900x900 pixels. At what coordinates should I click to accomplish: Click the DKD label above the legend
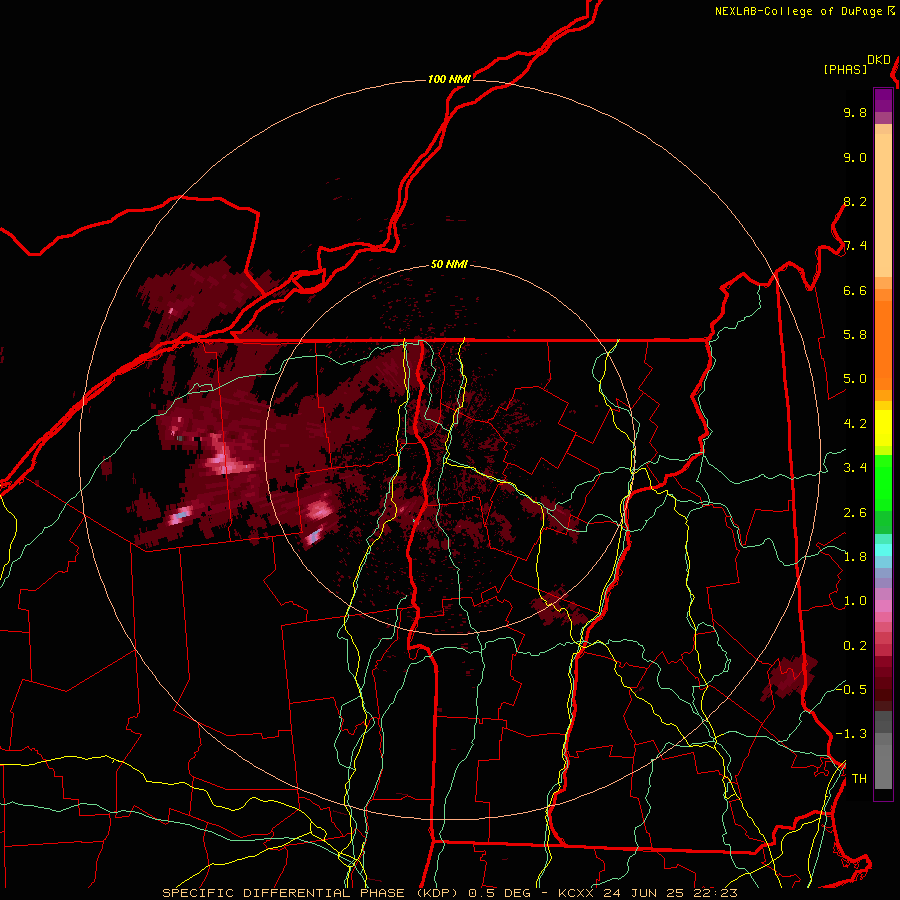[x=879, y=60]
